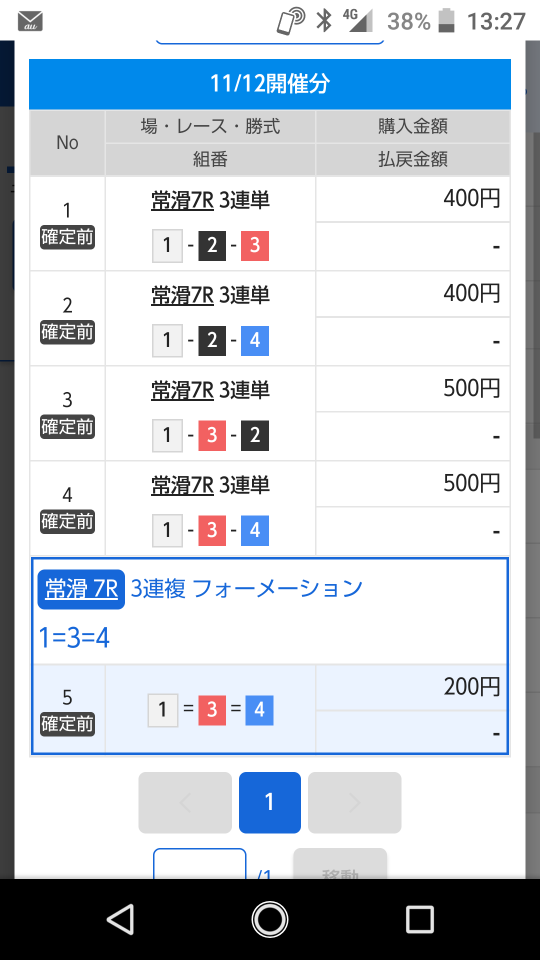Tap the Bluetooth status bar icon
Screen dimensions: 540x960
[x=323, y=21]
